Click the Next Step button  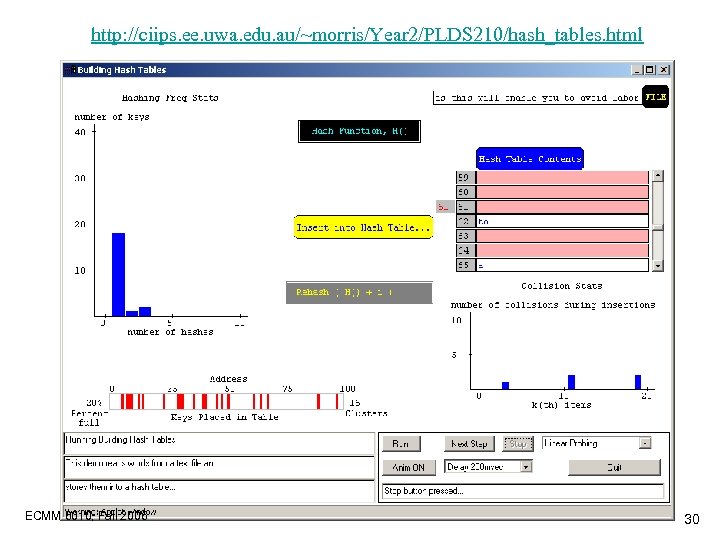coord(469,444)
